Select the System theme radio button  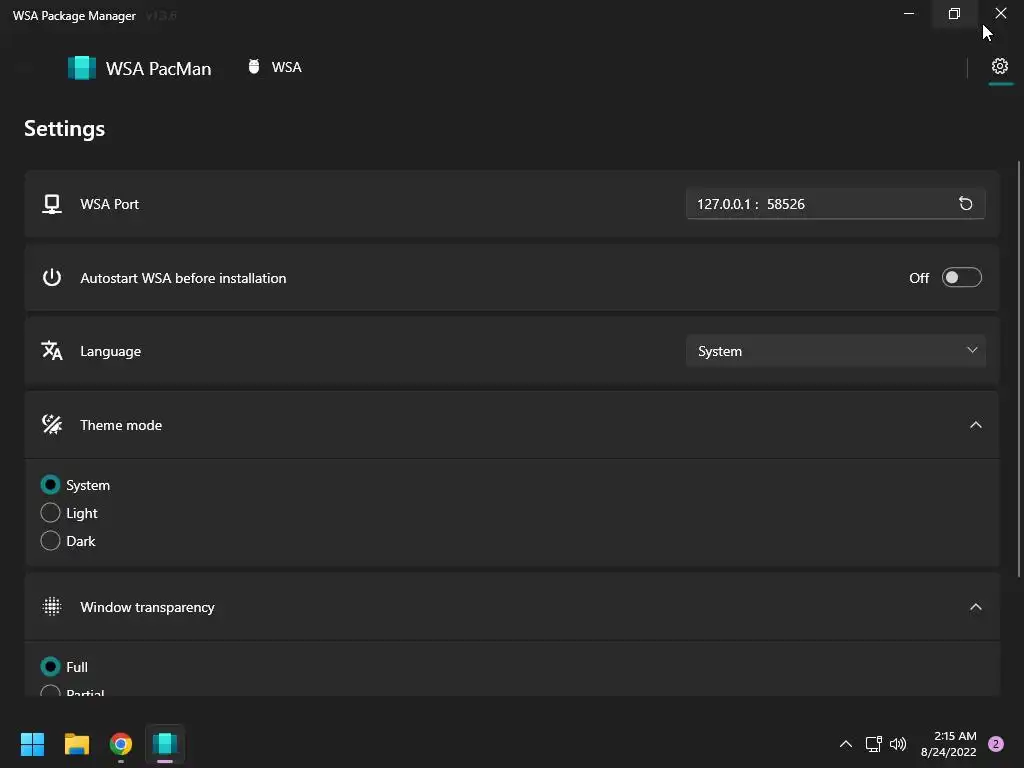tap(50, 485)
